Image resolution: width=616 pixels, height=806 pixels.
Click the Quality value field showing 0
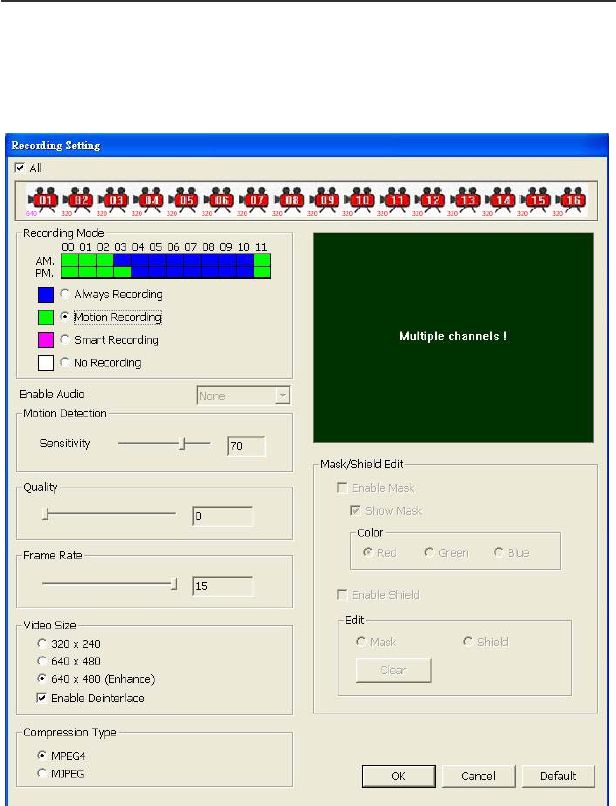click(223, 516)
